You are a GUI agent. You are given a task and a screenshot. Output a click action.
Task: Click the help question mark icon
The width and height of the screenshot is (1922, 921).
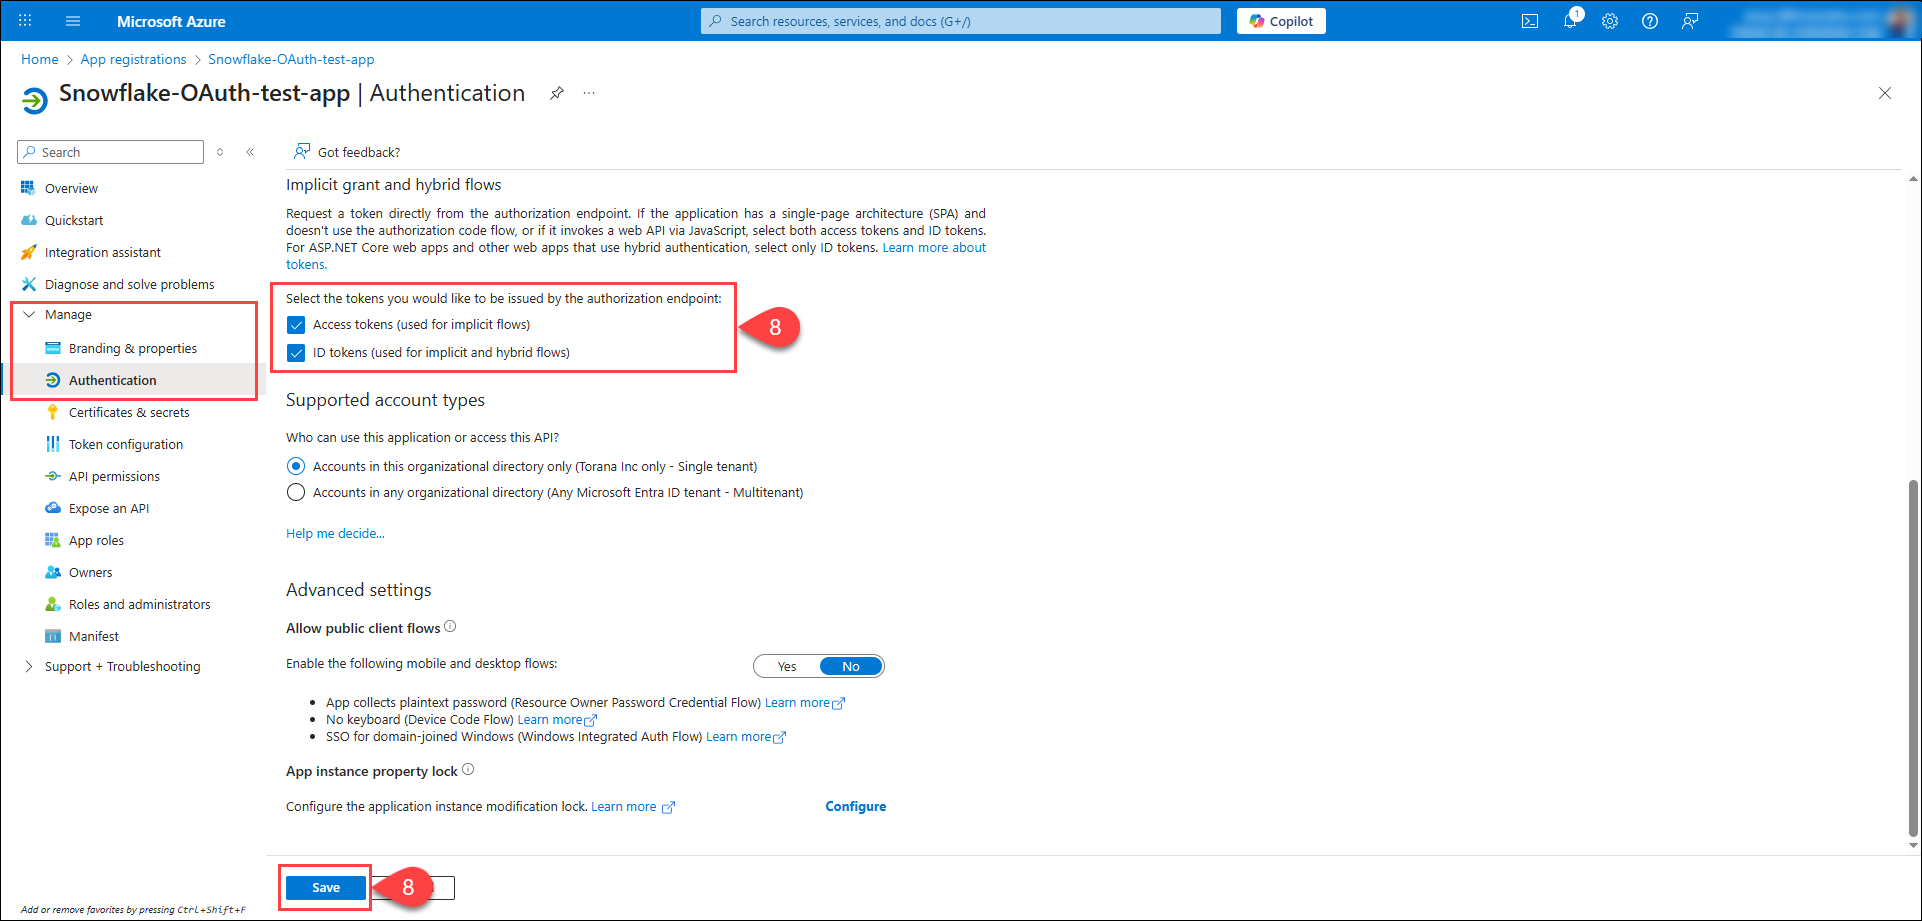[1649, 21]
